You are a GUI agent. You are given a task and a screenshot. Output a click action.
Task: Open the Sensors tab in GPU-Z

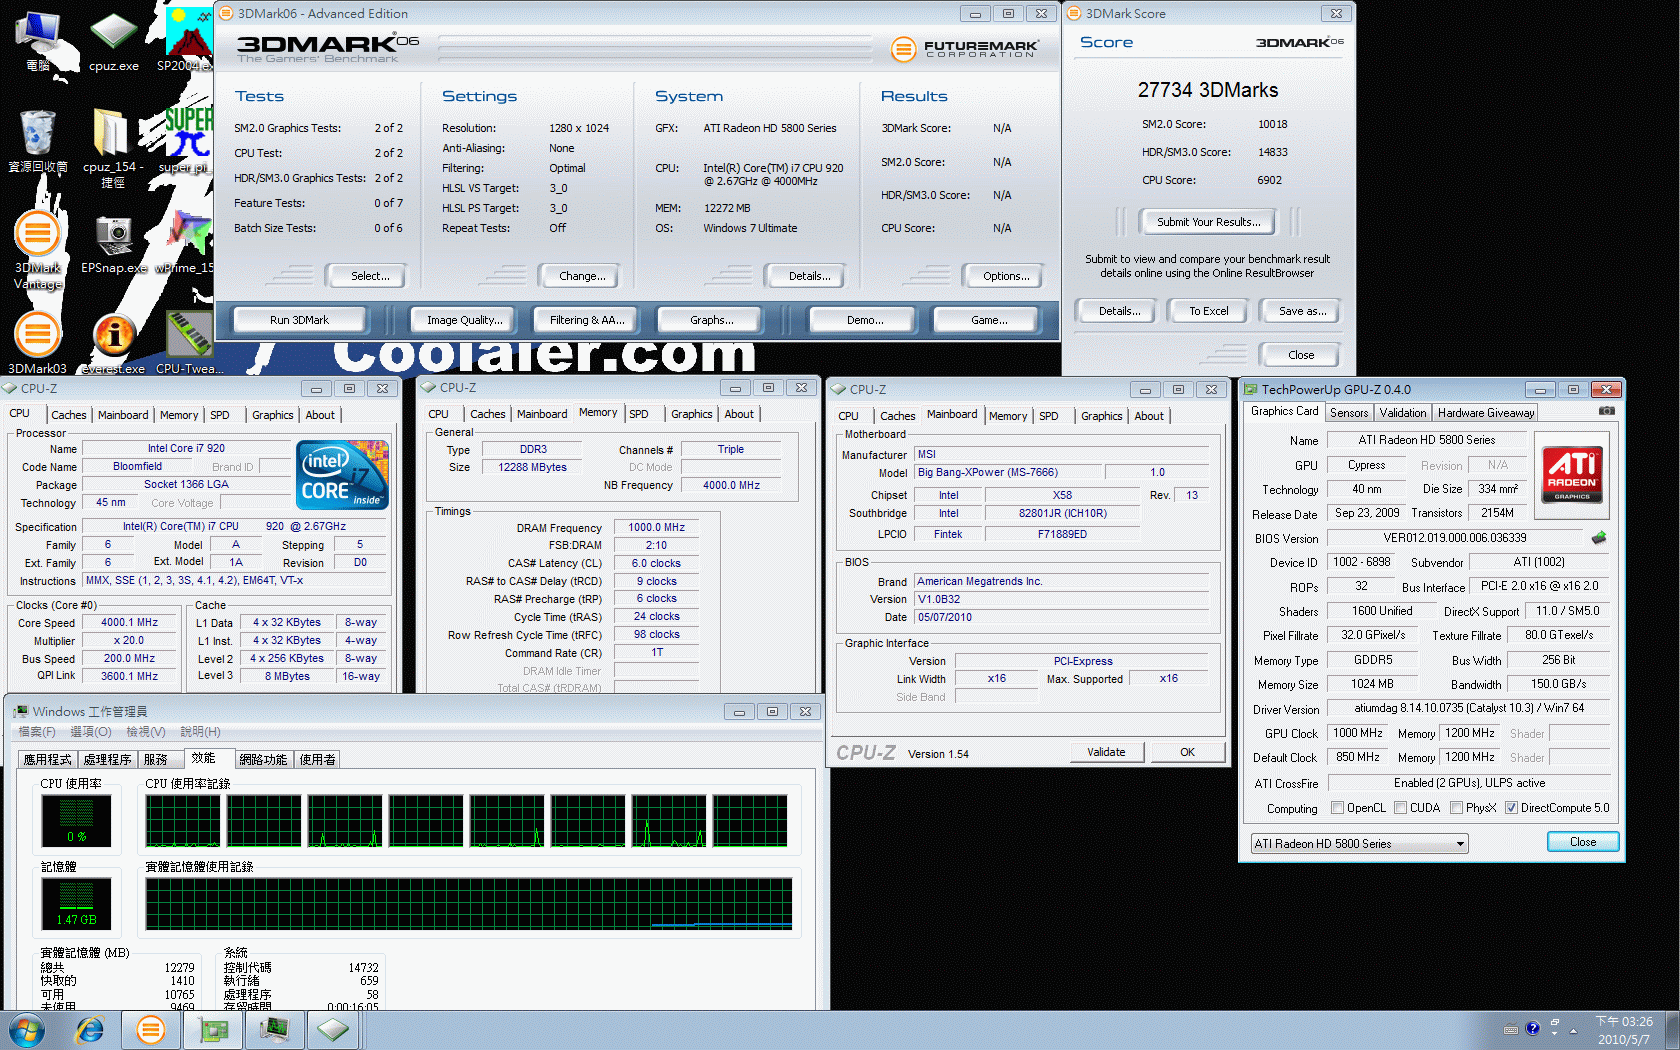tap(1349, 413)
